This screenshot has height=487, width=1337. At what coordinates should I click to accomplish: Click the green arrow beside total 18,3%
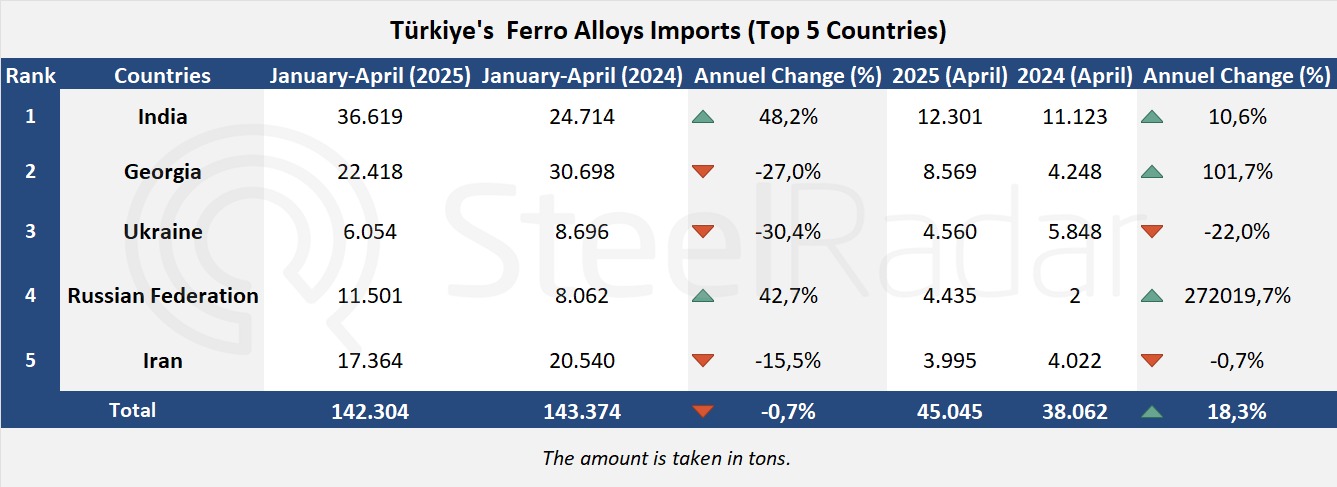1152,410
